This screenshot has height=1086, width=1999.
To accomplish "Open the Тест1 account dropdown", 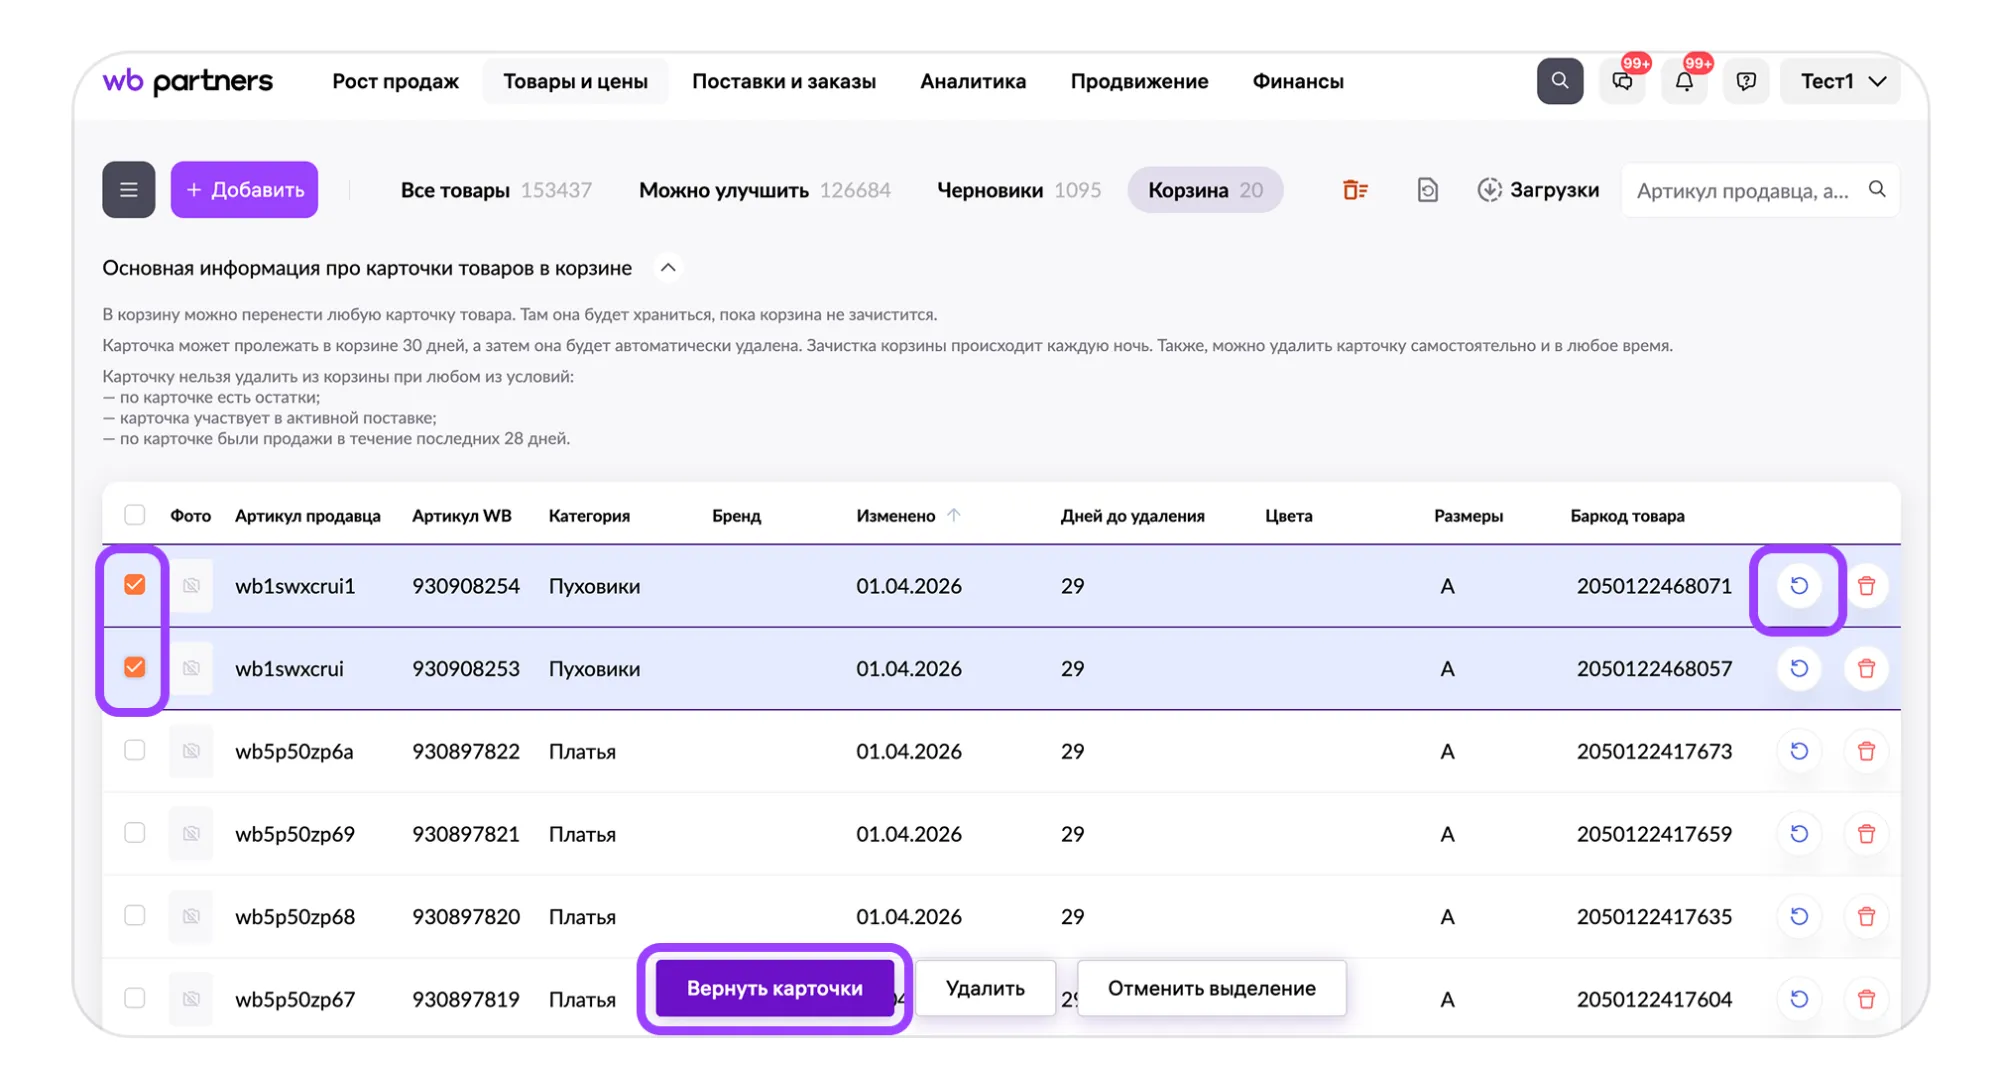I will pyautogui.click(x=1841, y=81).
